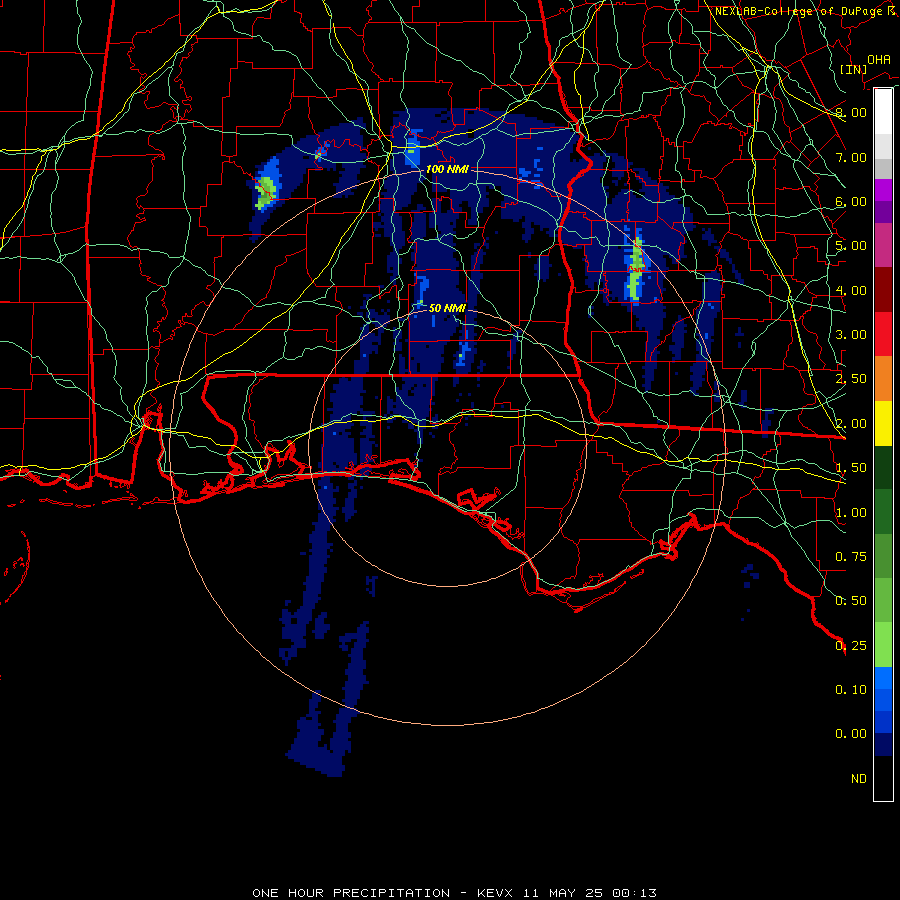Click the 0.50 legend value
The image size is (900, 900).
tap(851, 601)
